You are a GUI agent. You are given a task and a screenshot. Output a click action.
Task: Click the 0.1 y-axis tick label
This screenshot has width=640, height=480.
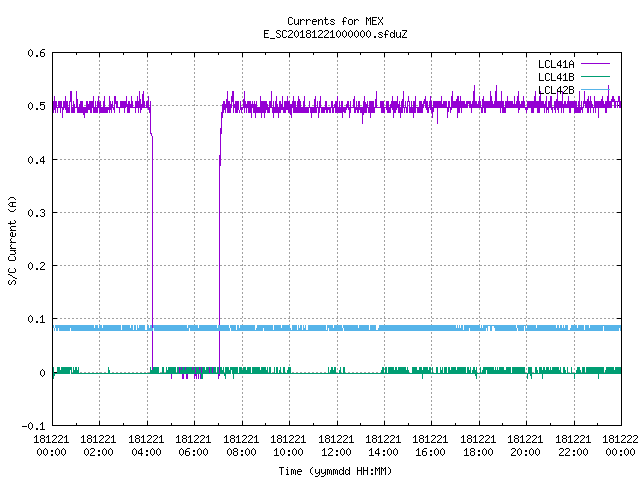[x=36, y=319]
